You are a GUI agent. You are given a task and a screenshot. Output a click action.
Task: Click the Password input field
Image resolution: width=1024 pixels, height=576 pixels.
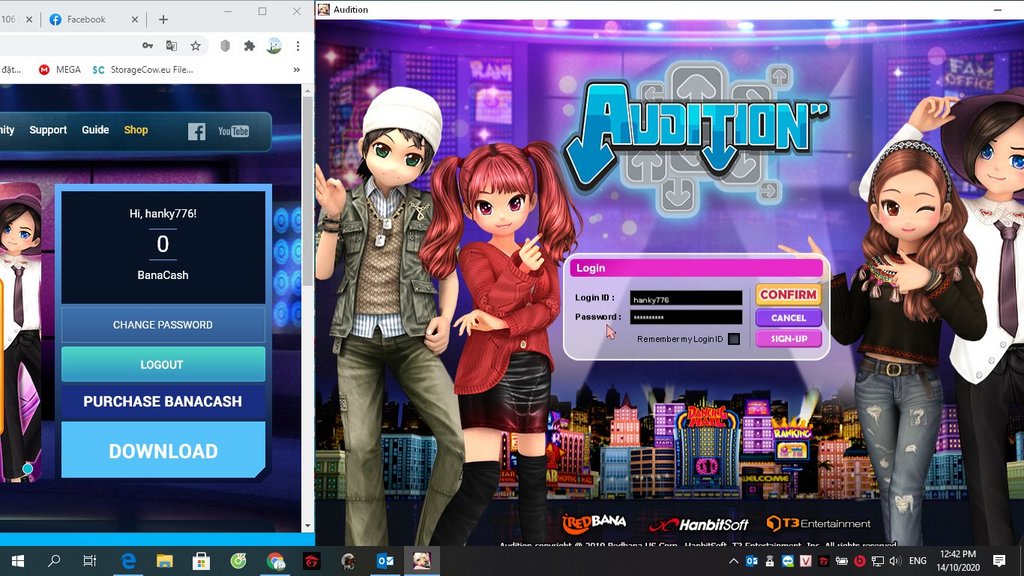(x=686, y=317)
